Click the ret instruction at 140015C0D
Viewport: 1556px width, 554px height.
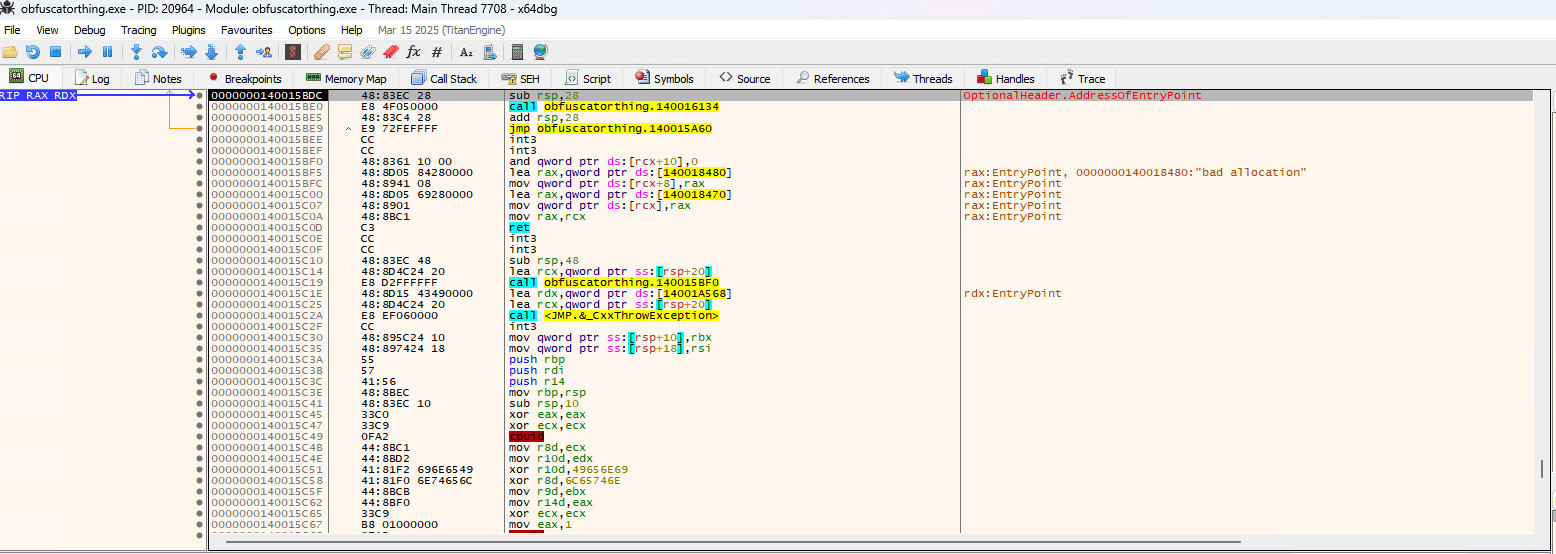(x=519, y=227)
